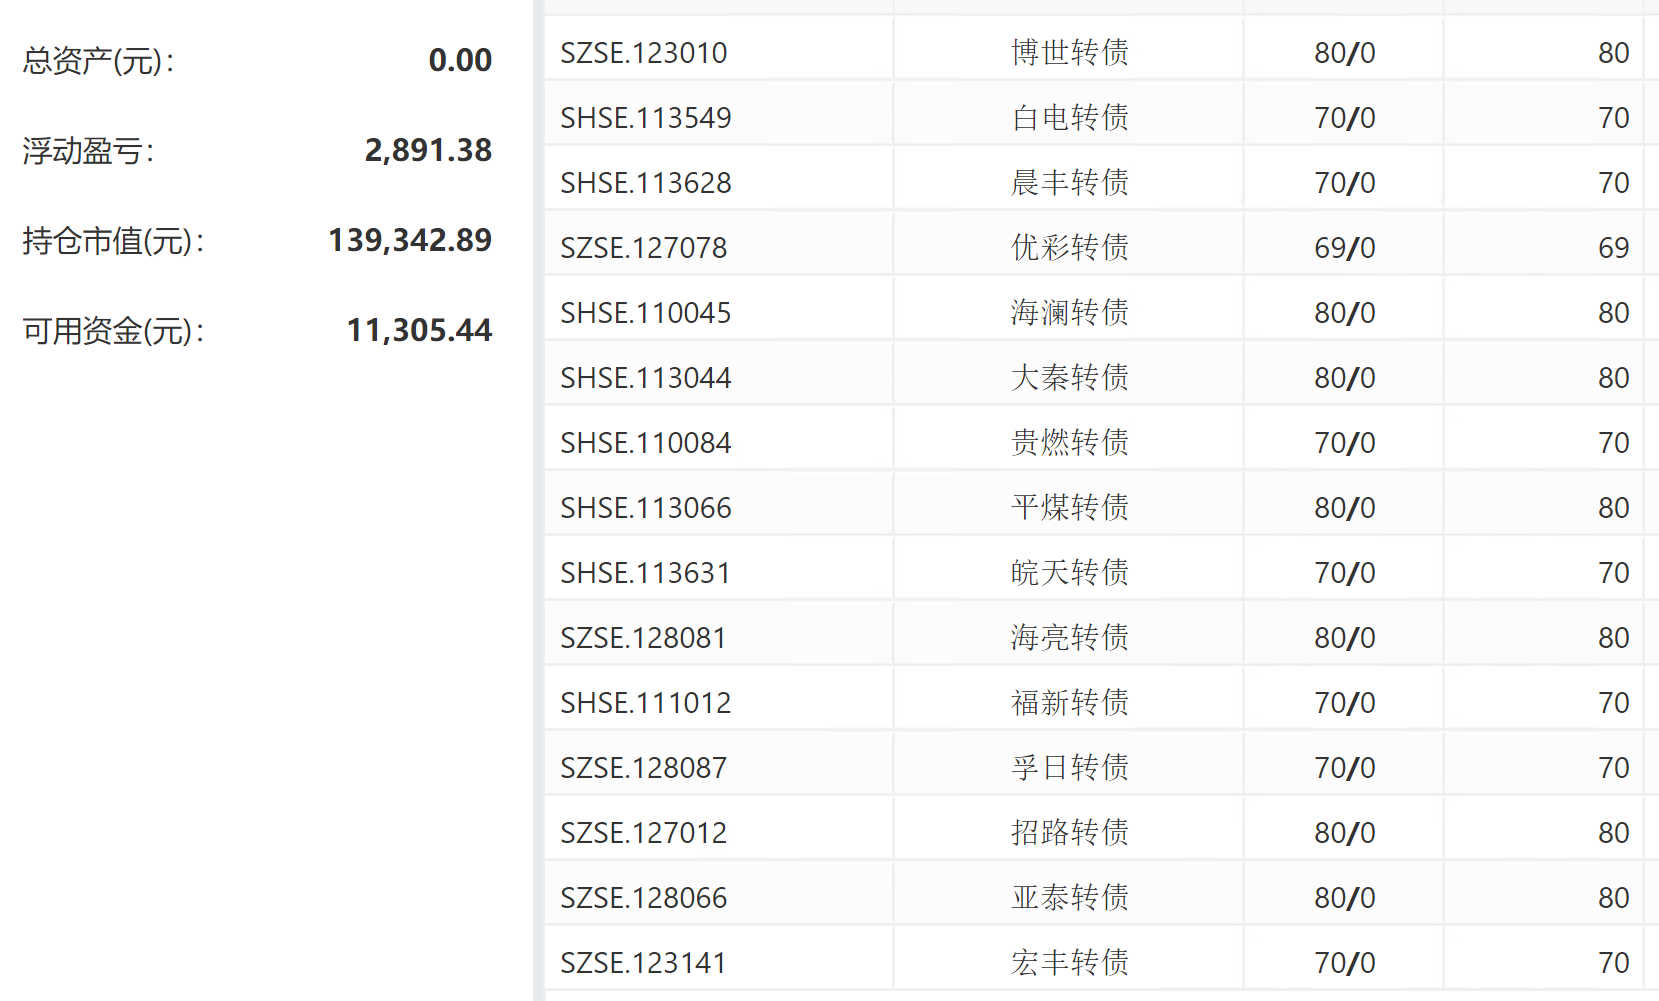1659x1001 pixels.
Task: Select the SHSE.113066 row code
Action: (x=645, y=508)
